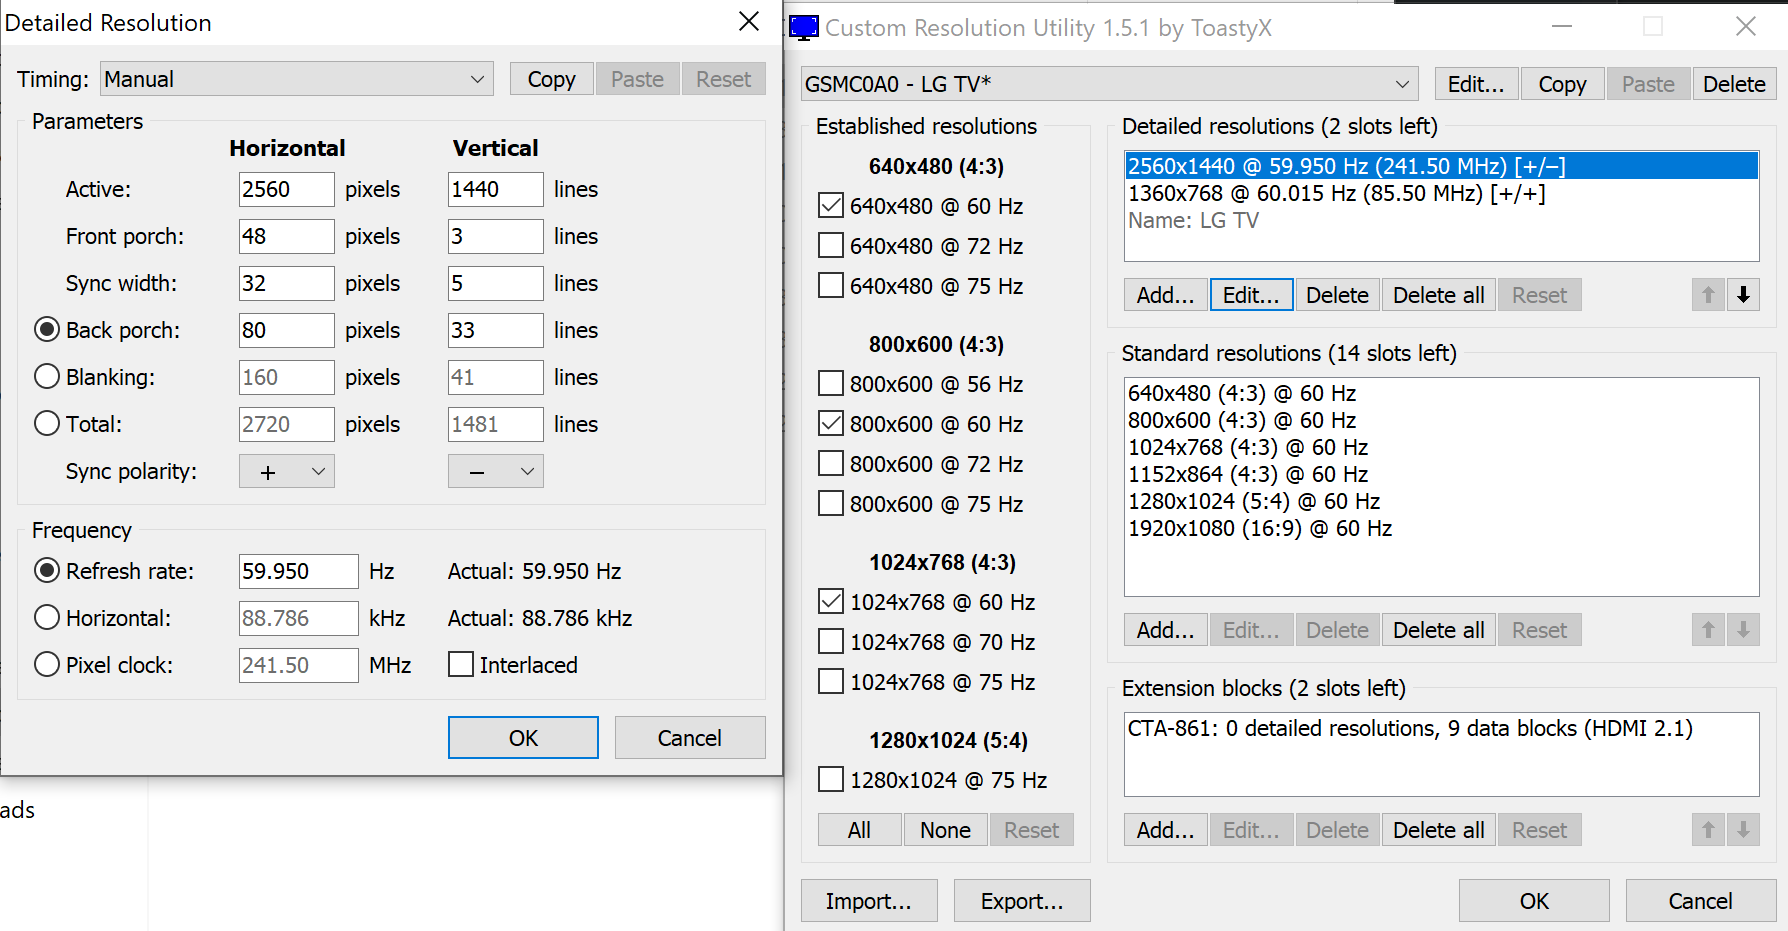
Task: Select the Blanking radio button
Action: tap(47, 377)
